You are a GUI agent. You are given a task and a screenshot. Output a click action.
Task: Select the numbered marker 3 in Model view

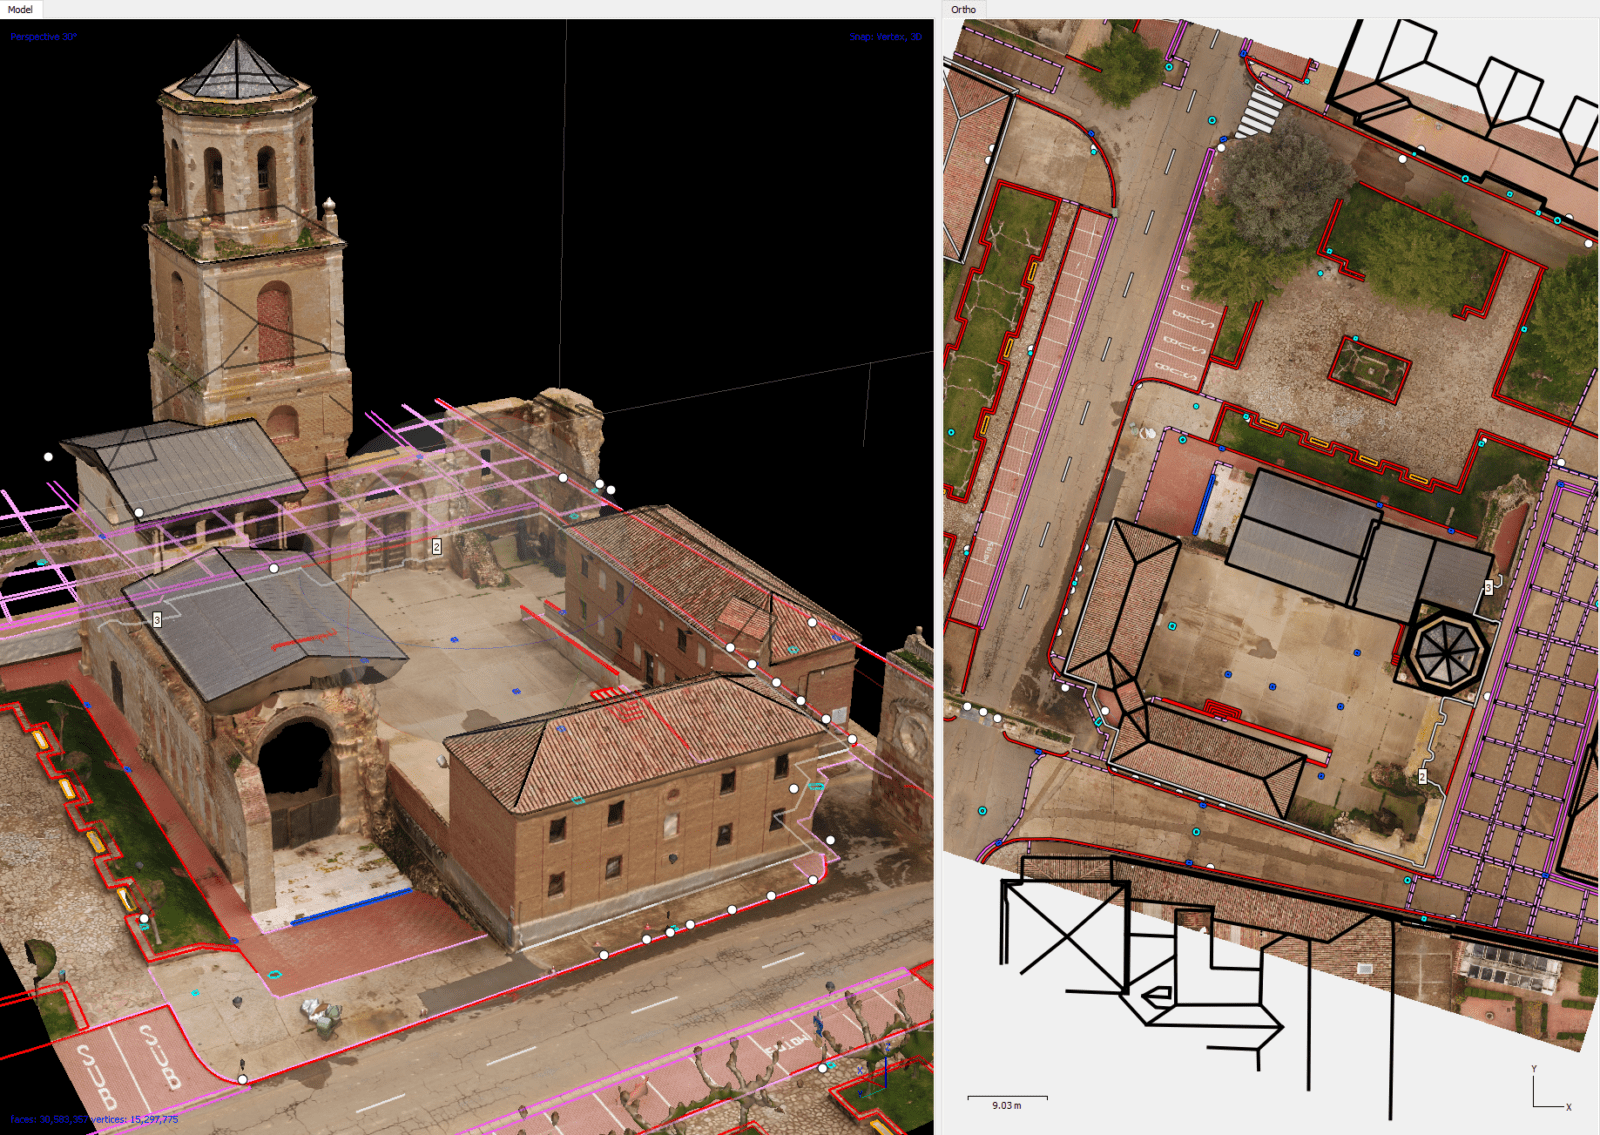[x=158, y=620]
